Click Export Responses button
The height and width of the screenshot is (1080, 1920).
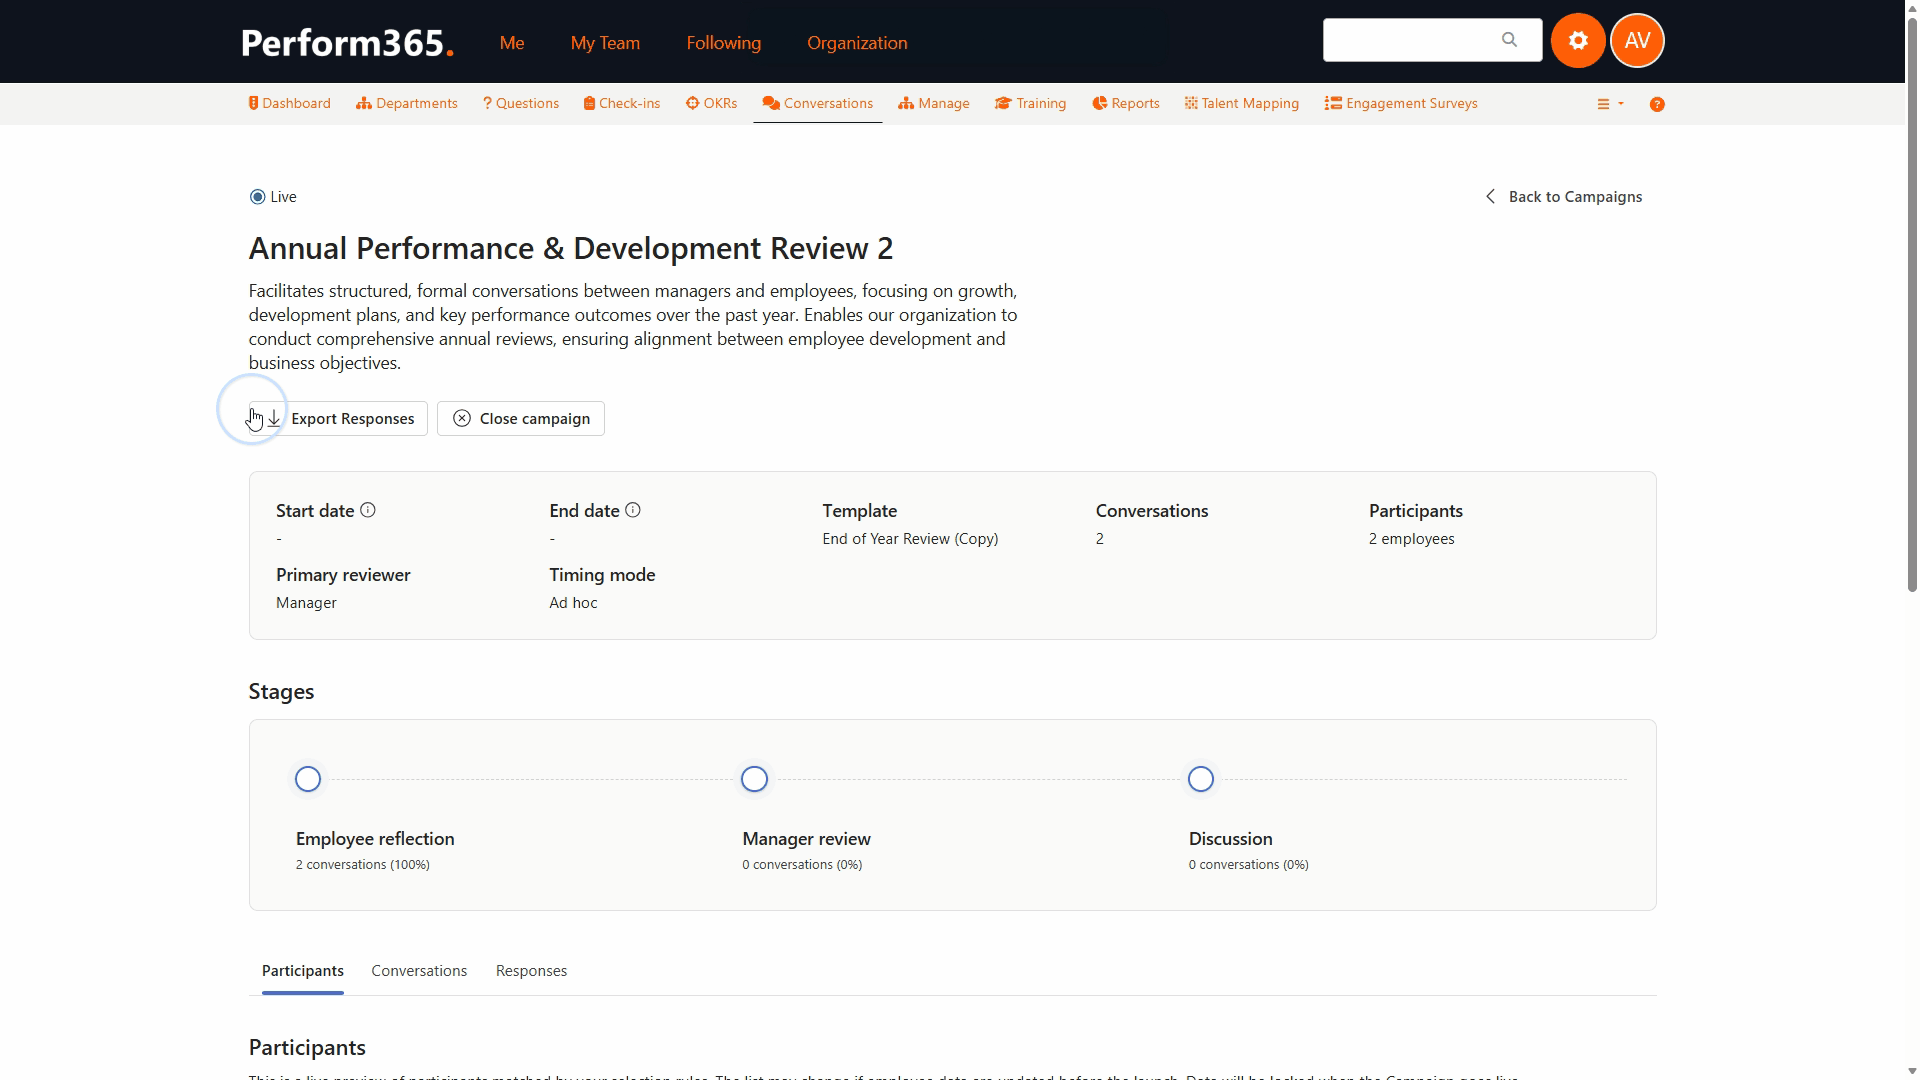pyautogui.click(x=339, y=419)
